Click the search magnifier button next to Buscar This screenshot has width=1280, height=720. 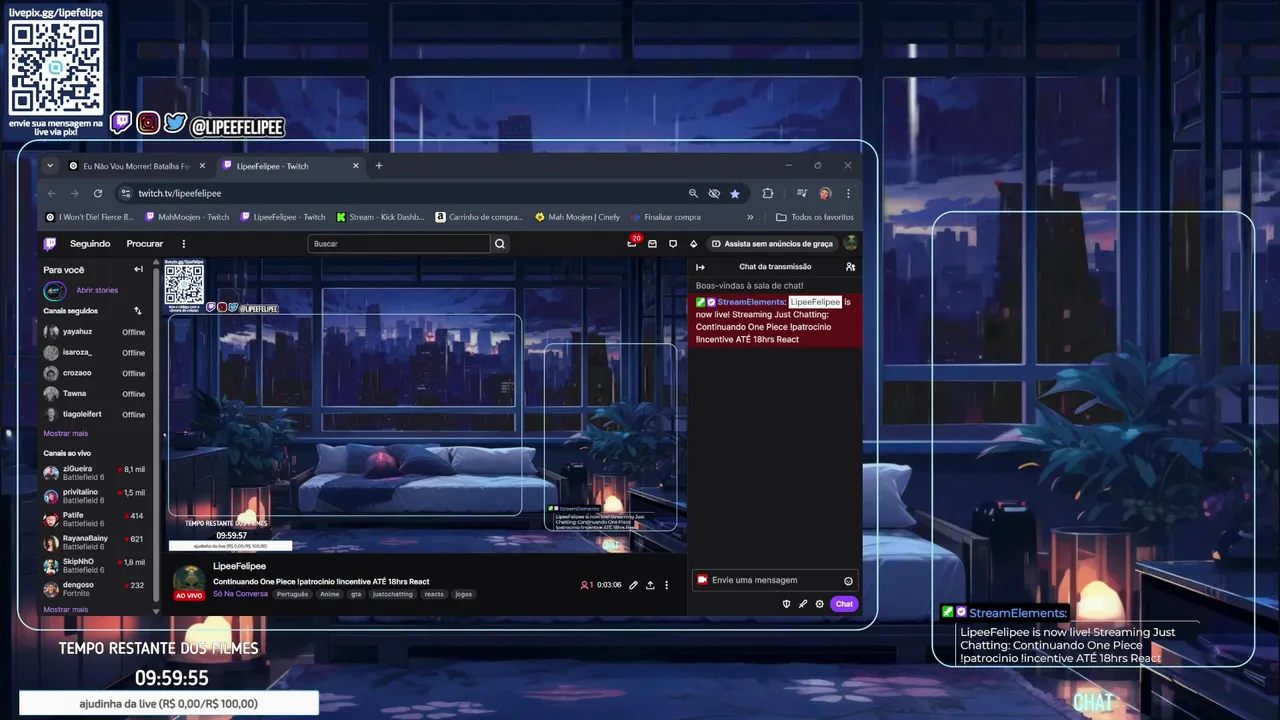tap(500, 244)
